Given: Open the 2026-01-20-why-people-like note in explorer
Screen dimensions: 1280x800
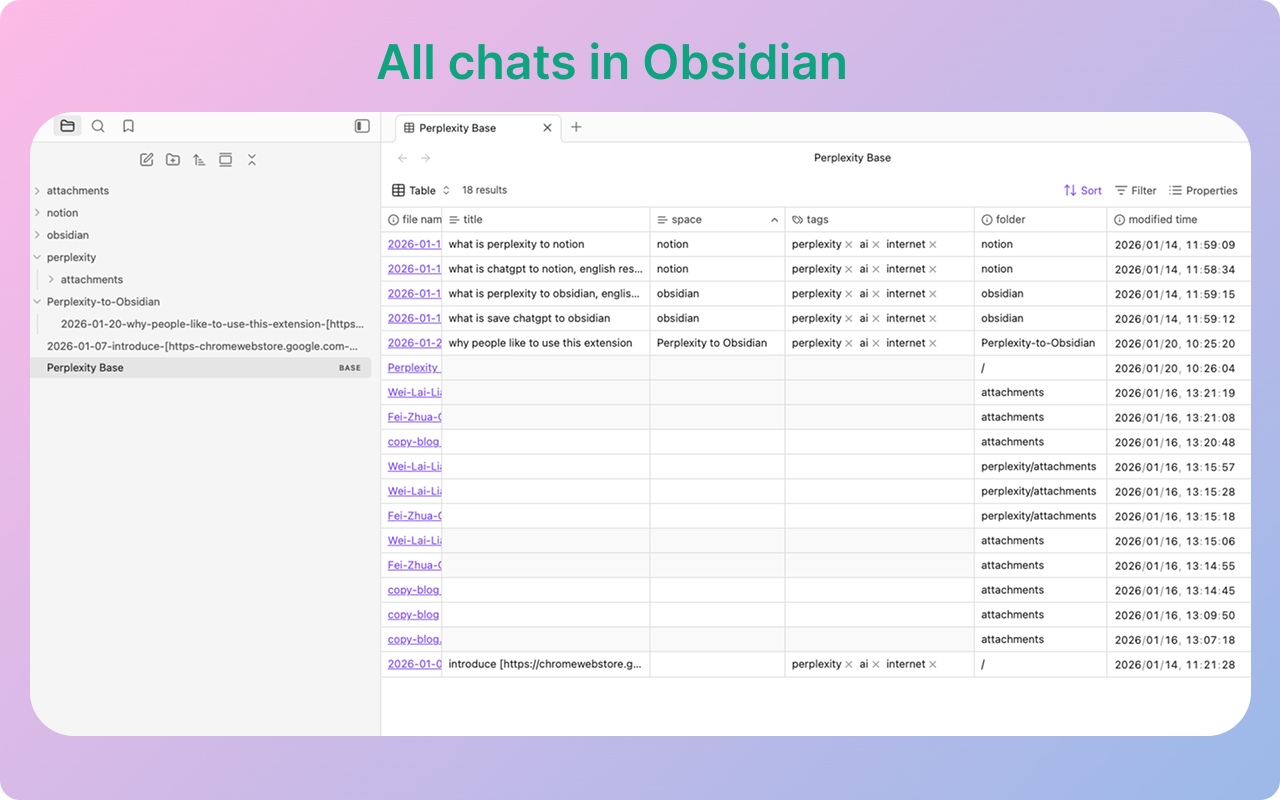Looking at the screenshot, I should (212, 324).
